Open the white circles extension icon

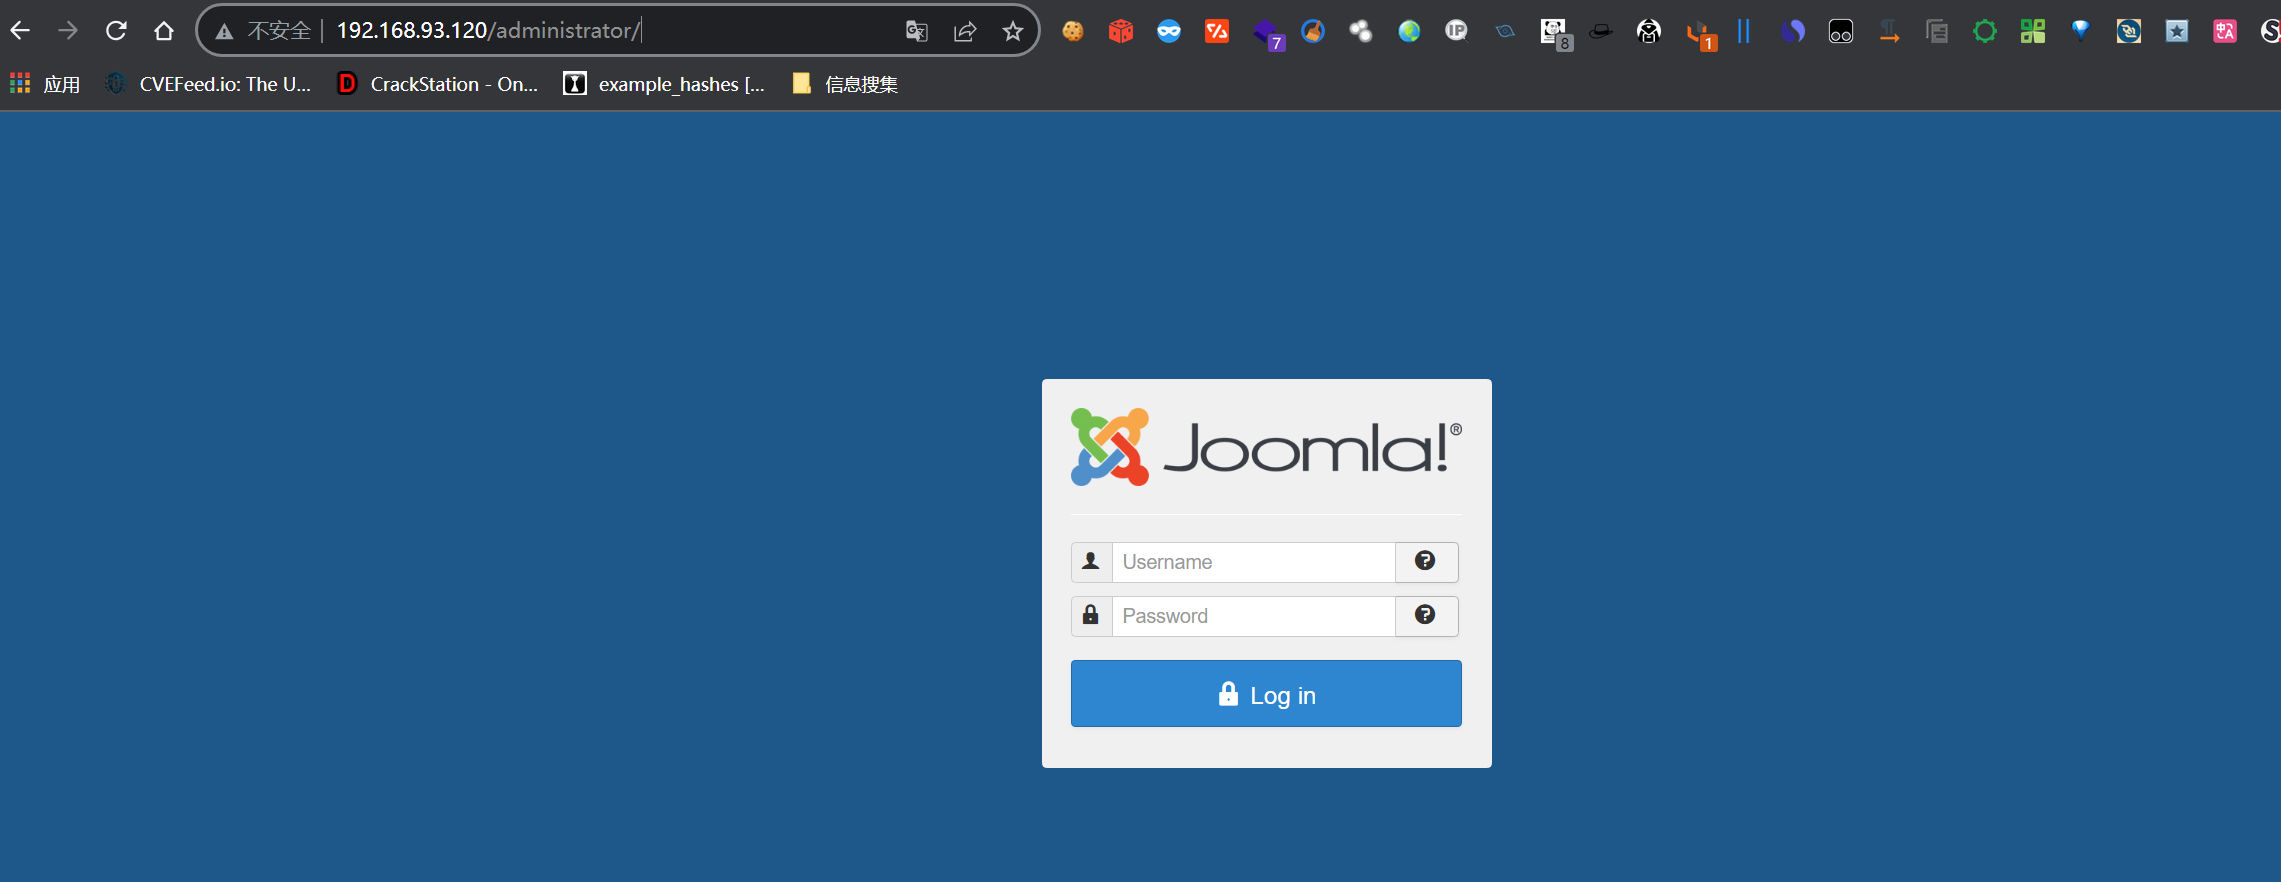pos(1361,31)
